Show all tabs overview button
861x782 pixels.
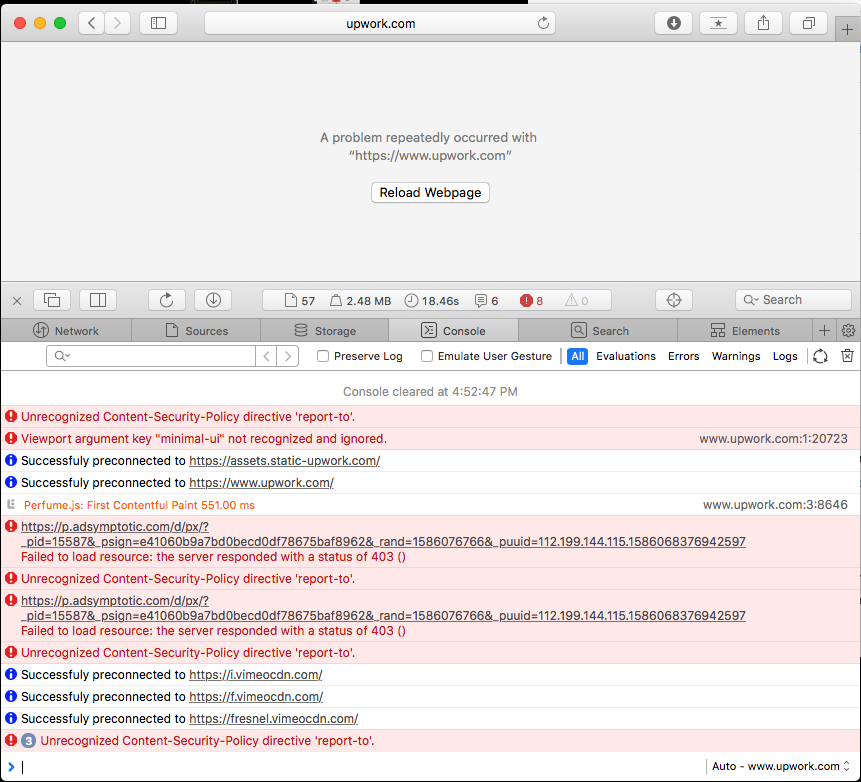click(808, 23)
